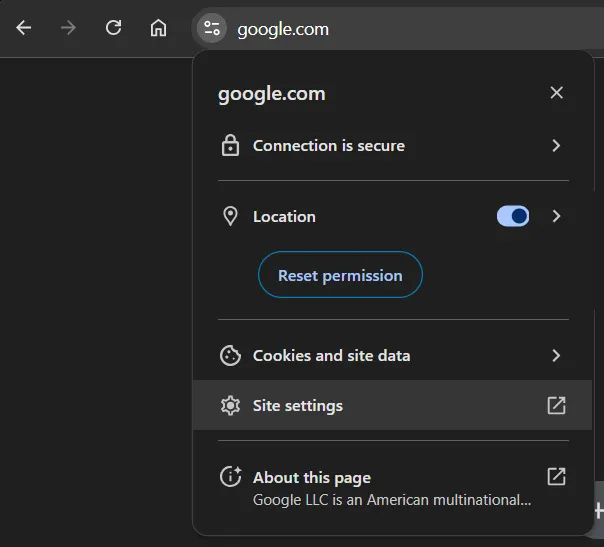Open Connection is secure details
The width and height of the screenshot is (604, 547).
(393, 146)
